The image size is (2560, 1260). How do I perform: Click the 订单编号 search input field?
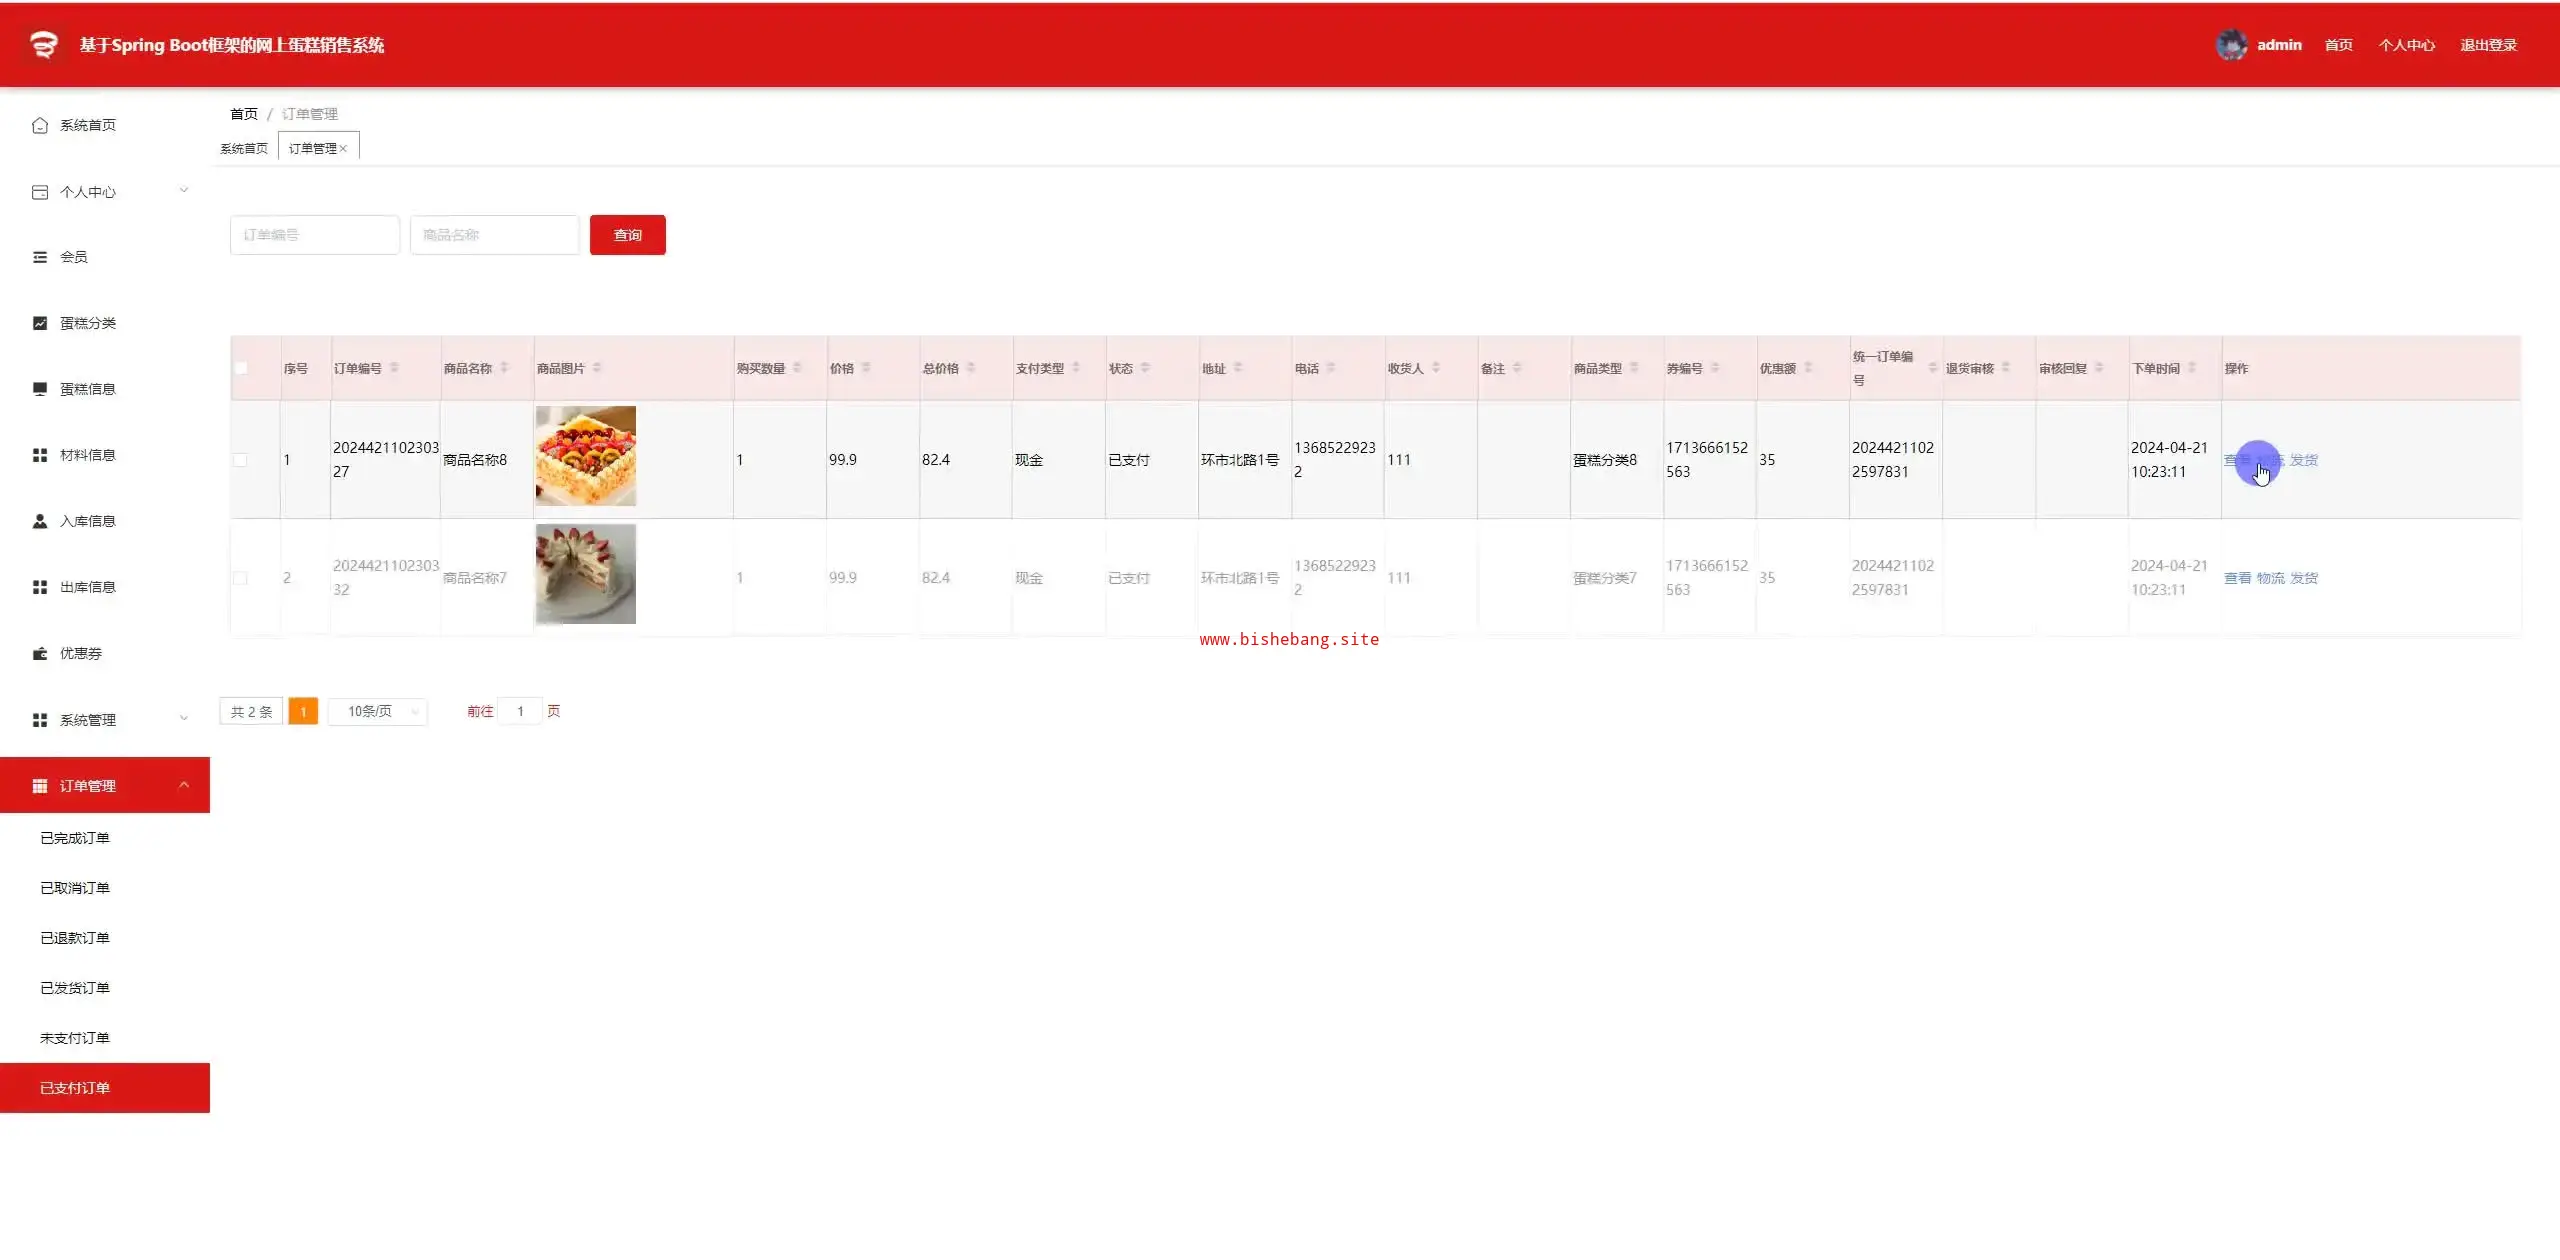(x=314, y=235)
